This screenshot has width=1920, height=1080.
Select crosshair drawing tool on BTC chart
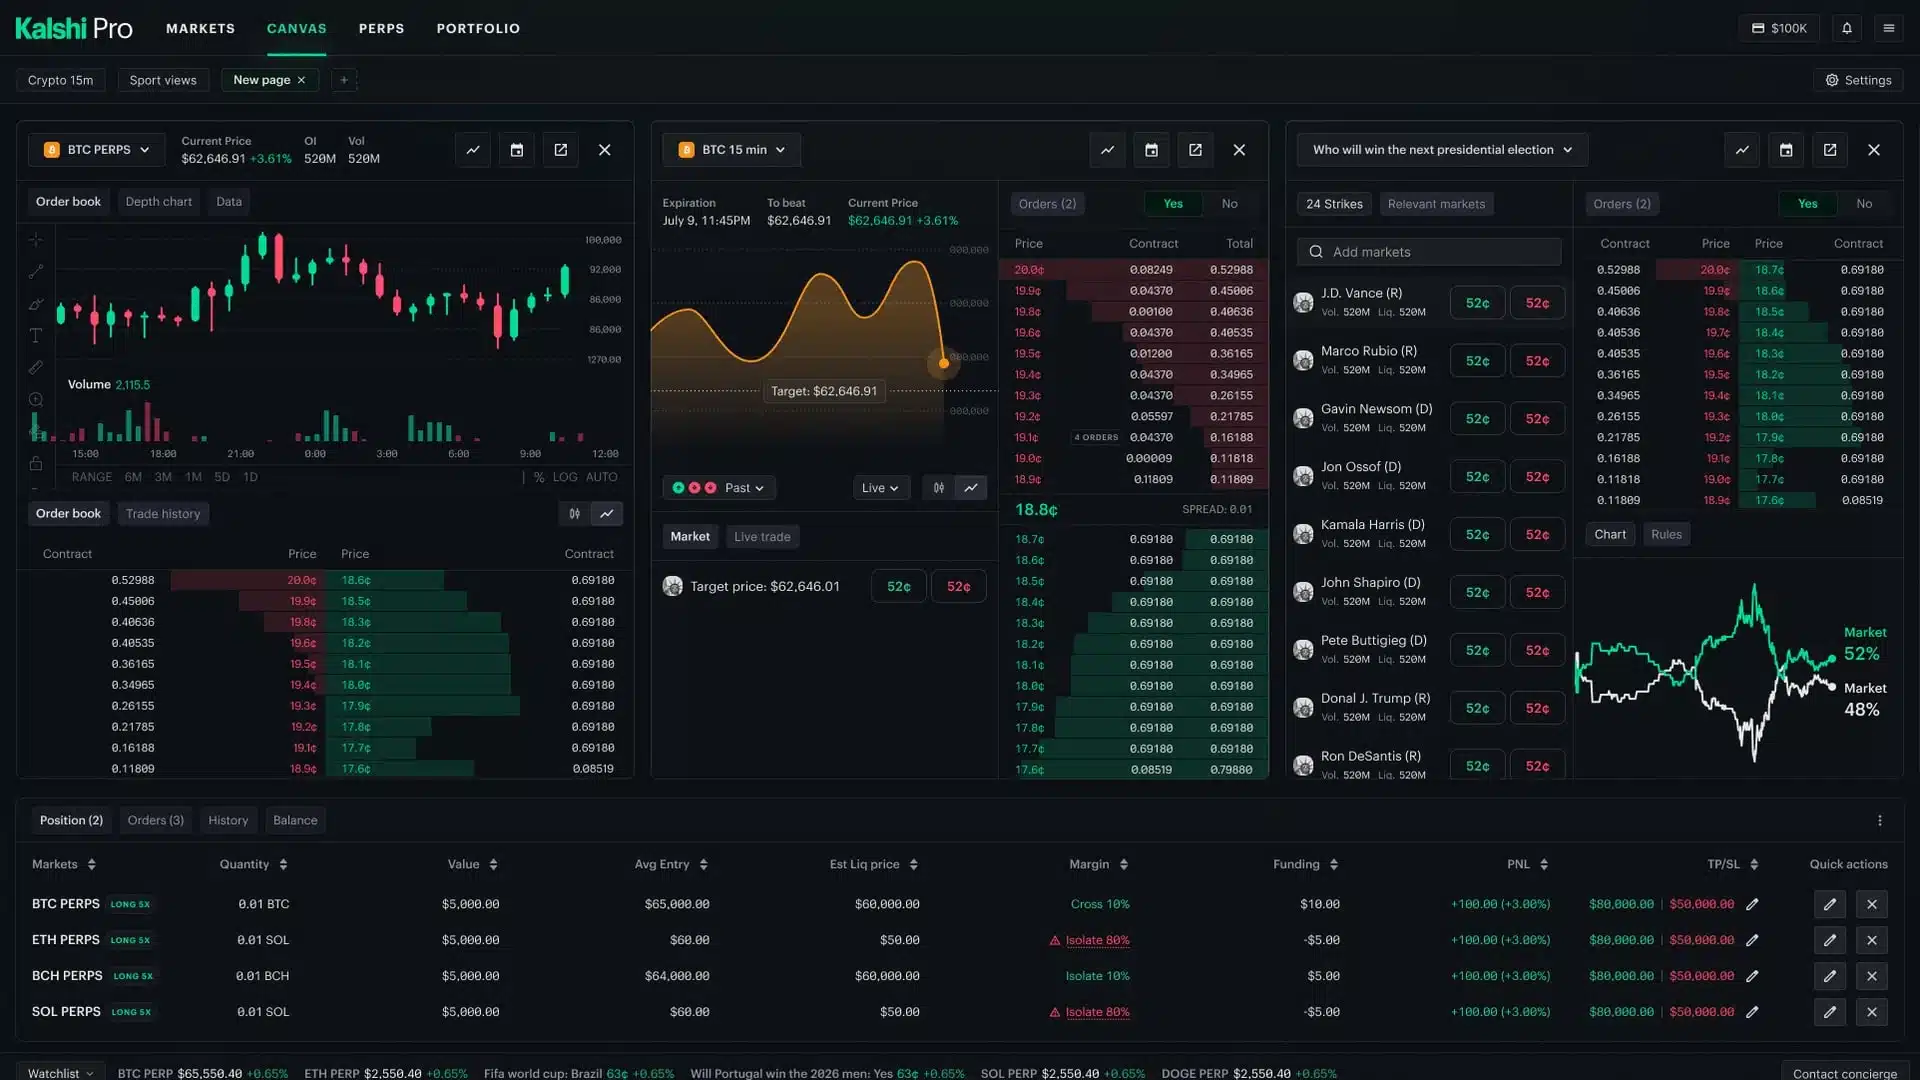[x=36, y=240]
